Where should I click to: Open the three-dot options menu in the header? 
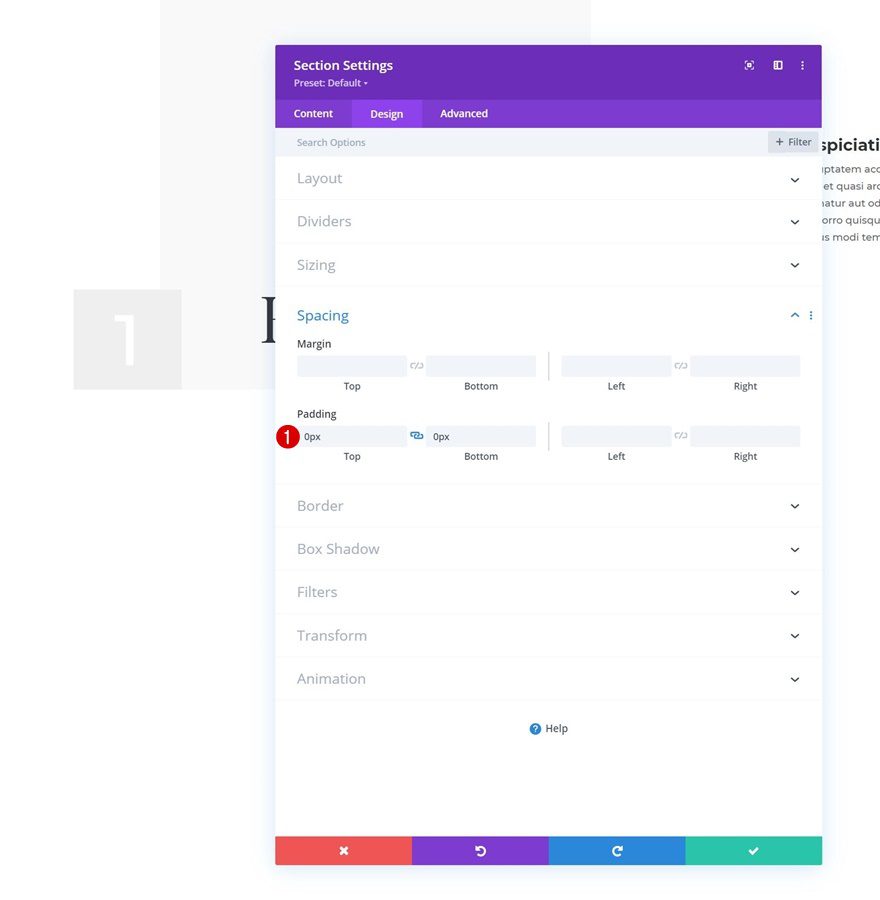[803, 65]
